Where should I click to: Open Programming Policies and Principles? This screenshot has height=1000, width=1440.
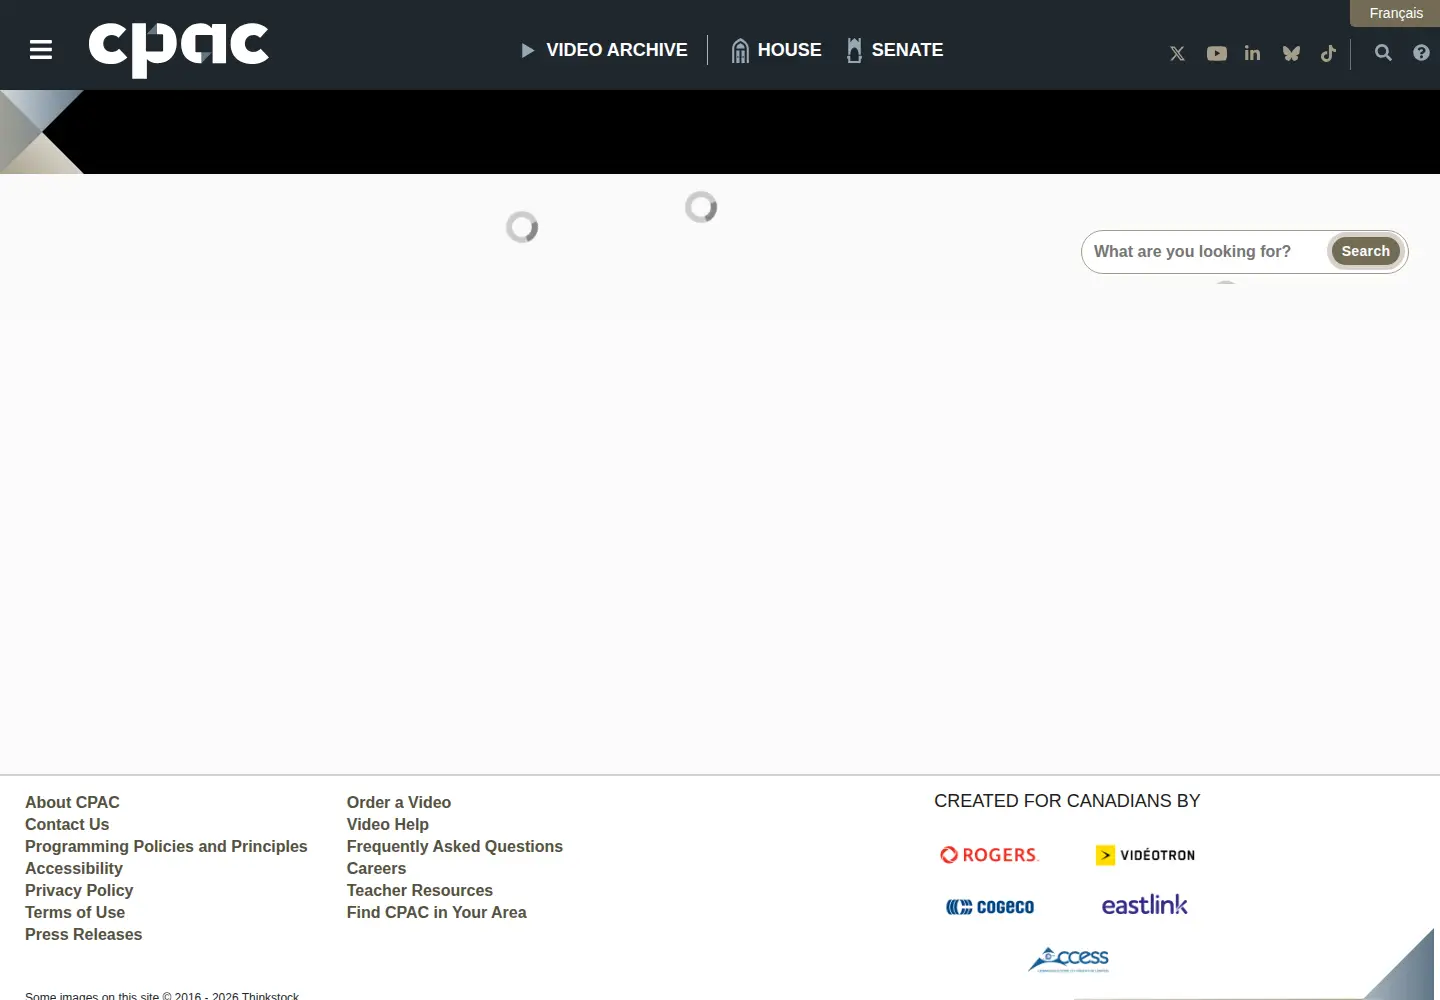coord(166,847)
